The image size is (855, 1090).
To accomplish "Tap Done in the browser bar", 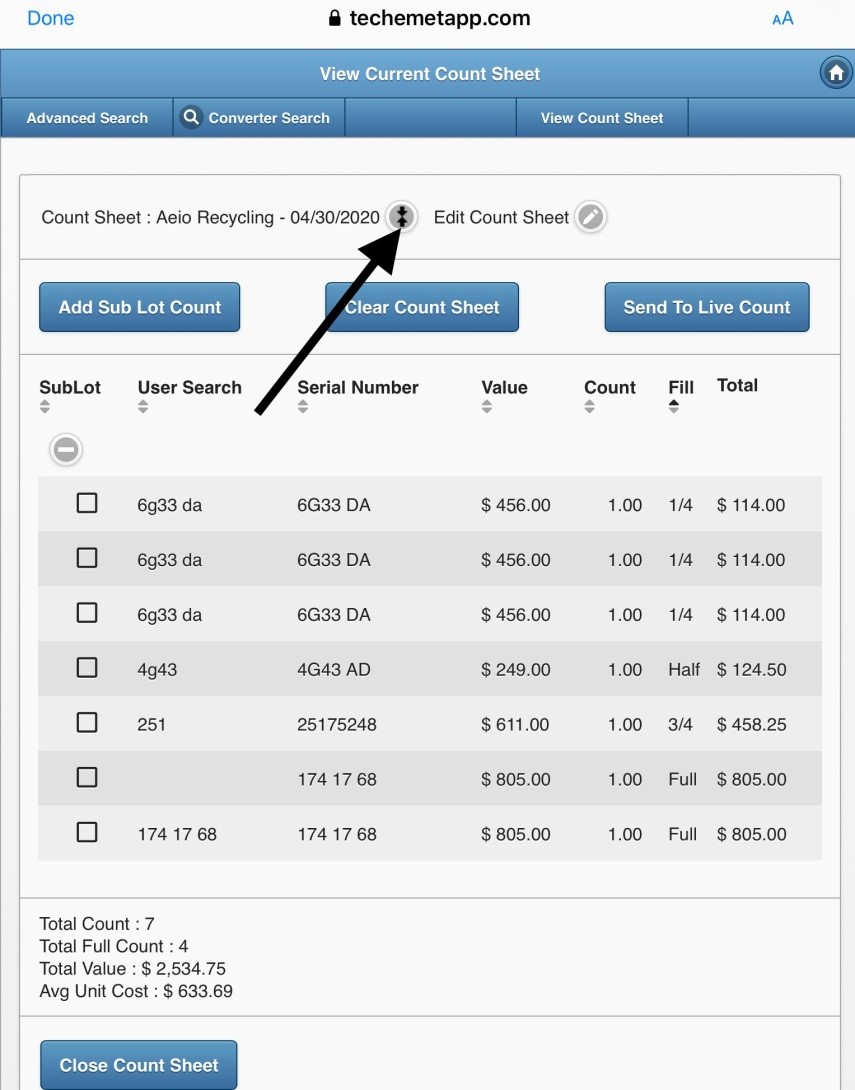I will pyautogui.click(x=50, y=18).
